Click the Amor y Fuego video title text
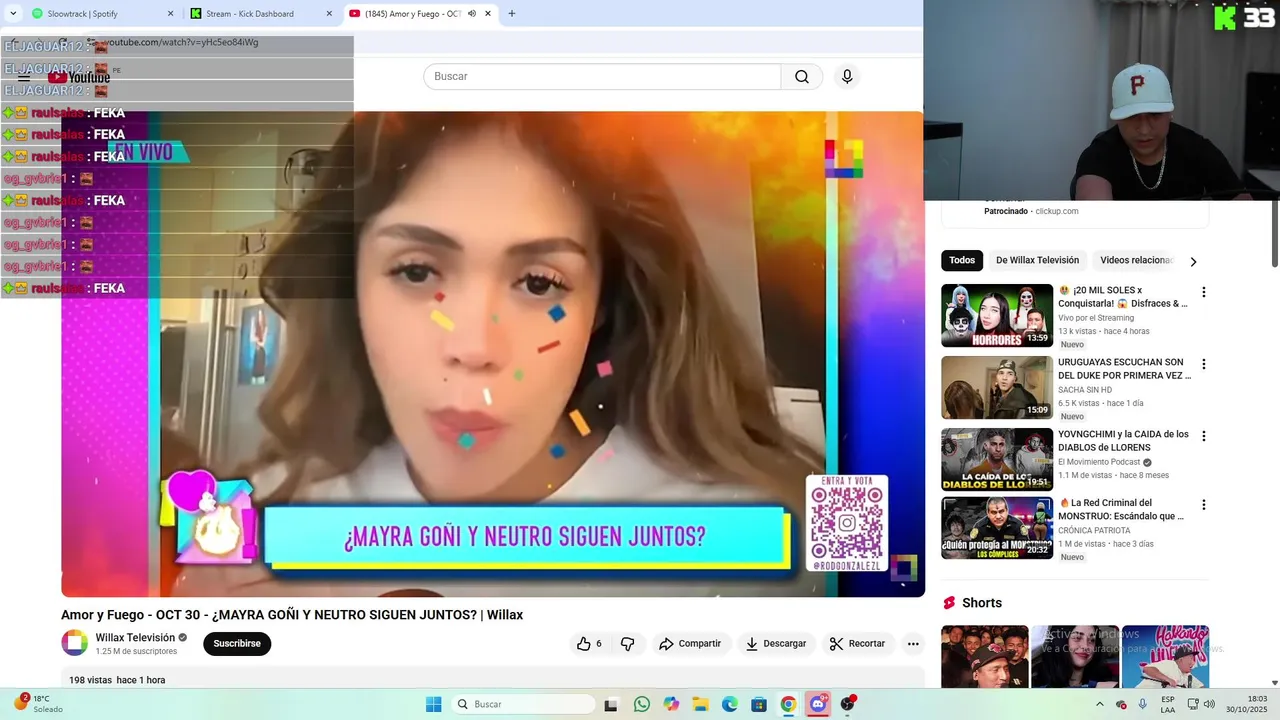This screenshot has width=1280, height=720. click(x=292, y=615)
